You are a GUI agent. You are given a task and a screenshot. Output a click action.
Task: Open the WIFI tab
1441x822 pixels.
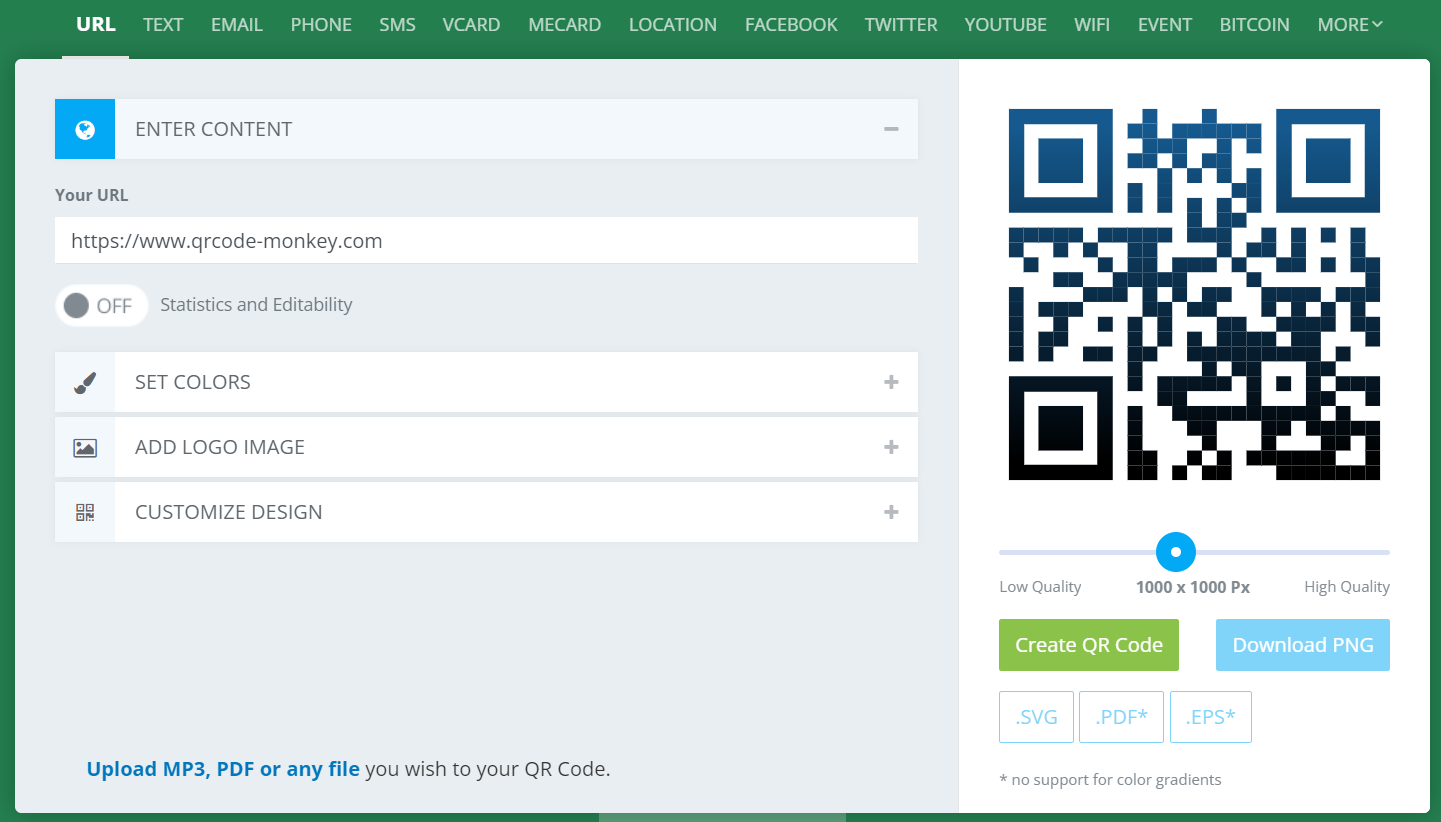[x=1092, y=25]
